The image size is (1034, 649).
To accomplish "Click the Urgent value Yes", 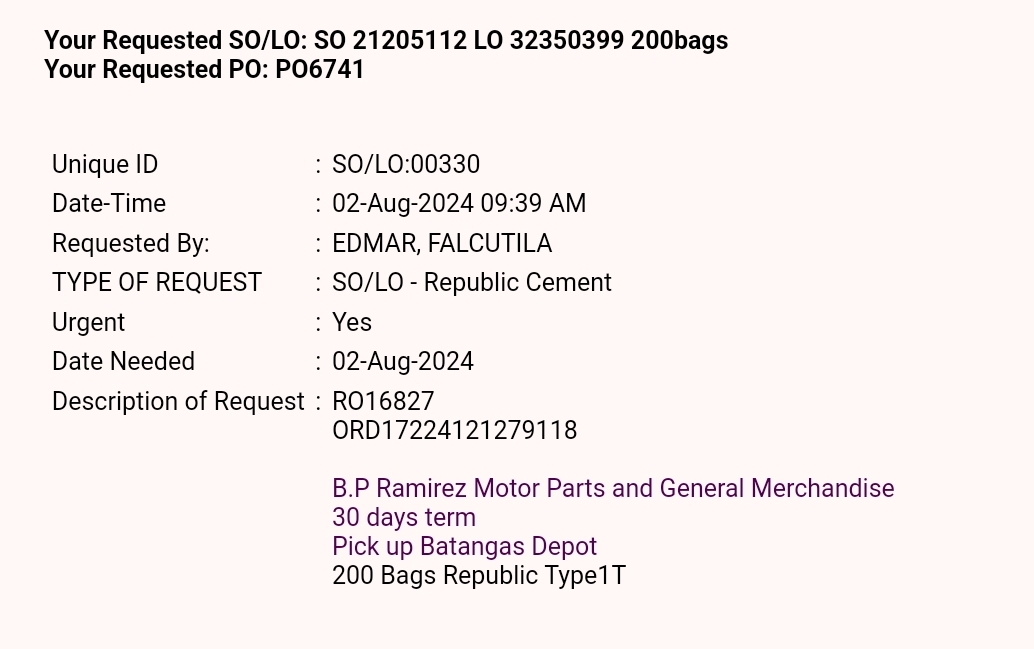I will click(352, 323).
